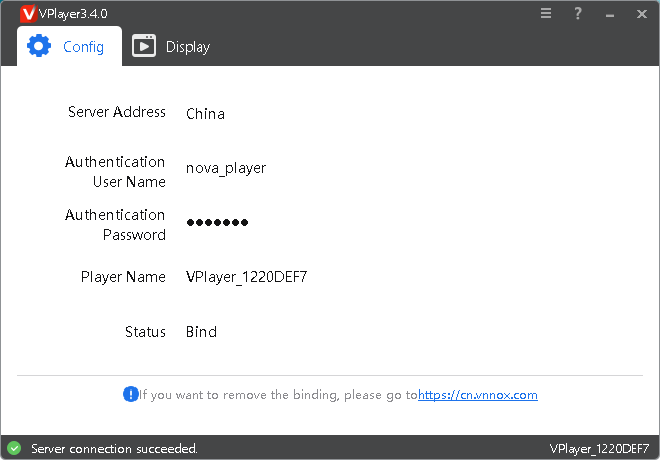
Task: Open the https://cn.vnnox.com link
Action: [x=478, y=395]
